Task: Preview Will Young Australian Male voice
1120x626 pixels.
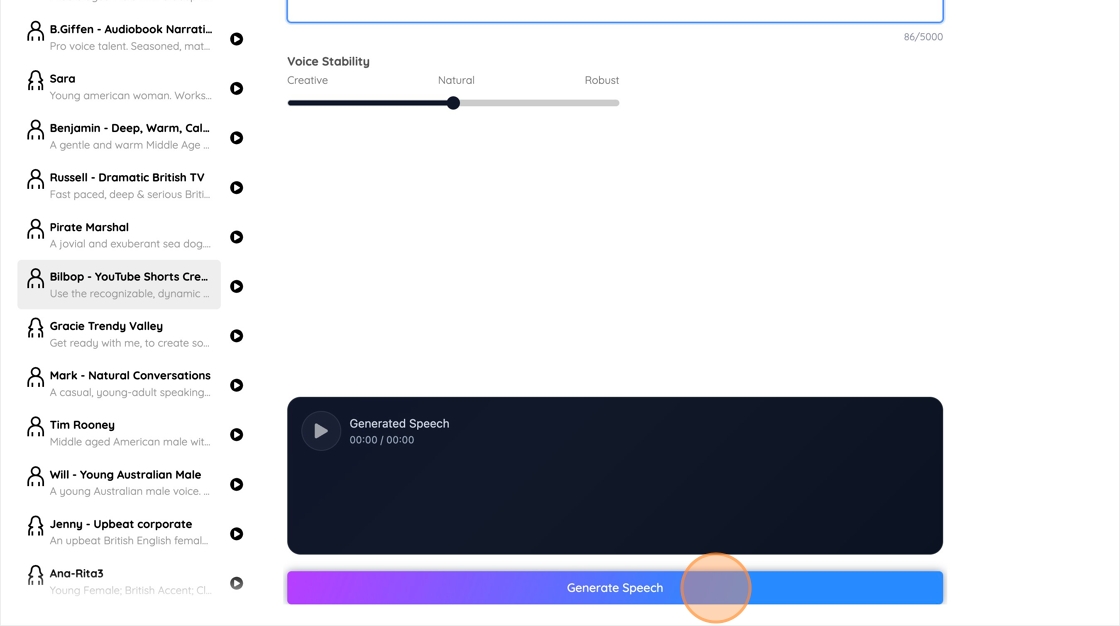Action: pos(236,485)
